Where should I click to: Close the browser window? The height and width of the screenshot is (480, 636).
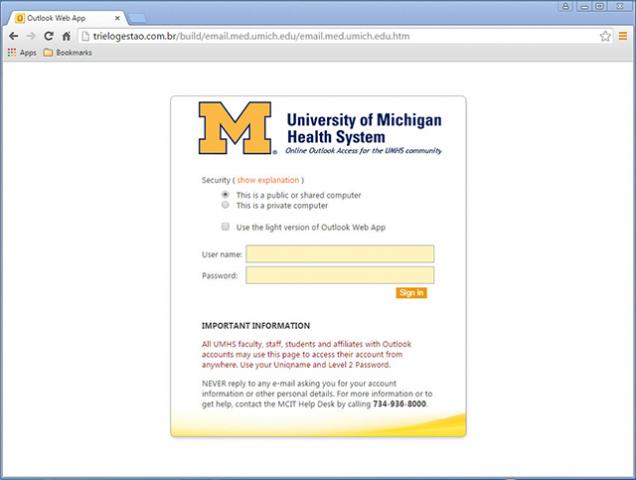(620, 6)
